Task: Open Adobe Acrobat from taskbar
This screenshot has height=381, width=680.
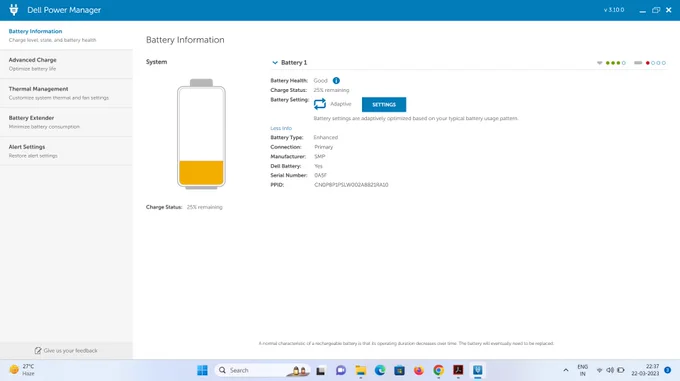Action: pos(458,370)
